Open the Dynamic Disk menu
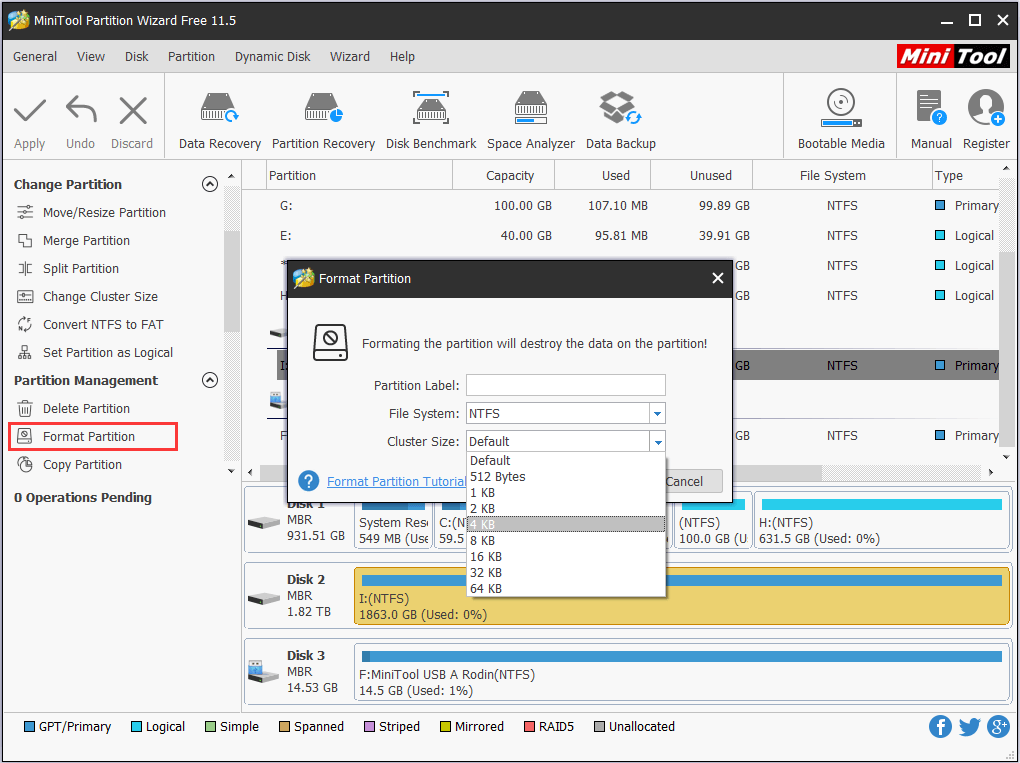Image resolution: width=1020 pixels, height=763 pixels. click(x=273, y=57)
